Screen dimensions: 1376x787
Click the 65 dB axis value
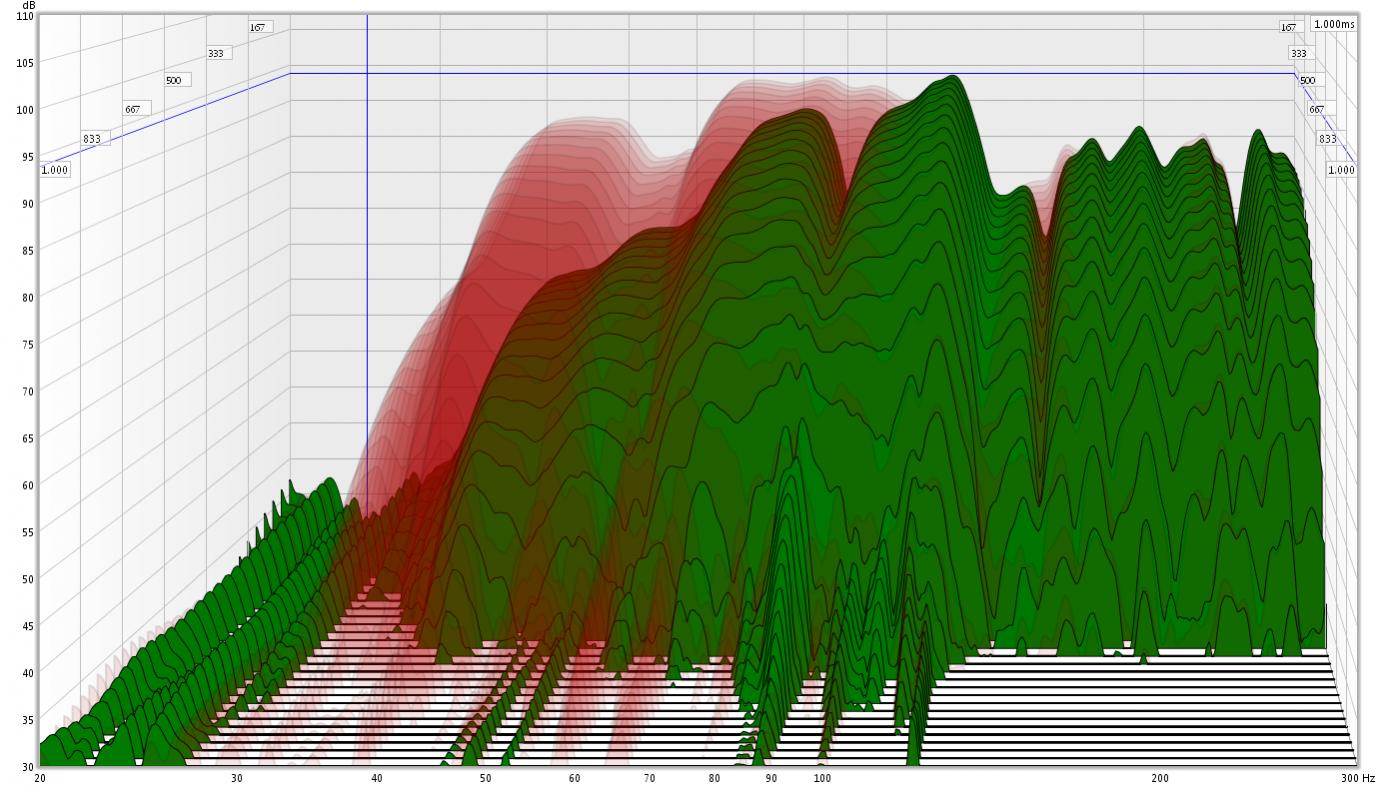tap(28, 438)
